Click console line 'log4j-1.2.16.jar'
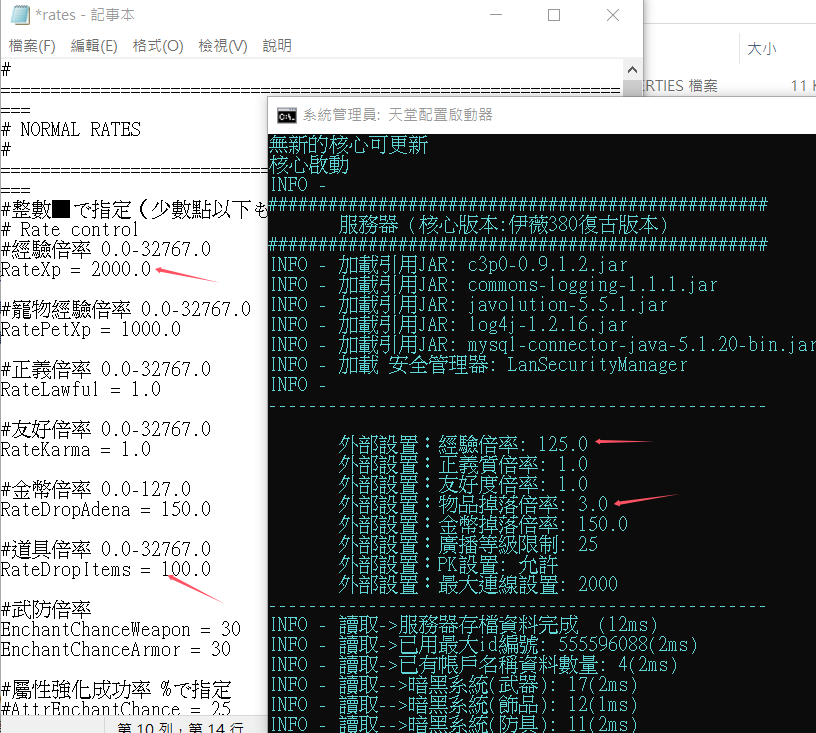The width and height of the screenshot is (816, 733). point(547,325)
